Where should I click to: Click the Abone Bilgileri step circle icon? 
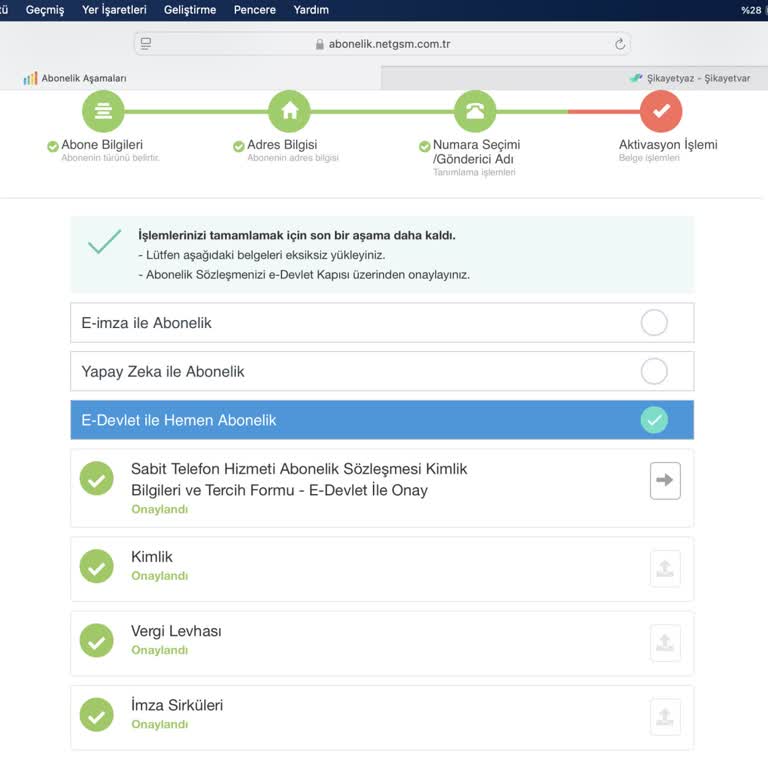tap(103, 111)
